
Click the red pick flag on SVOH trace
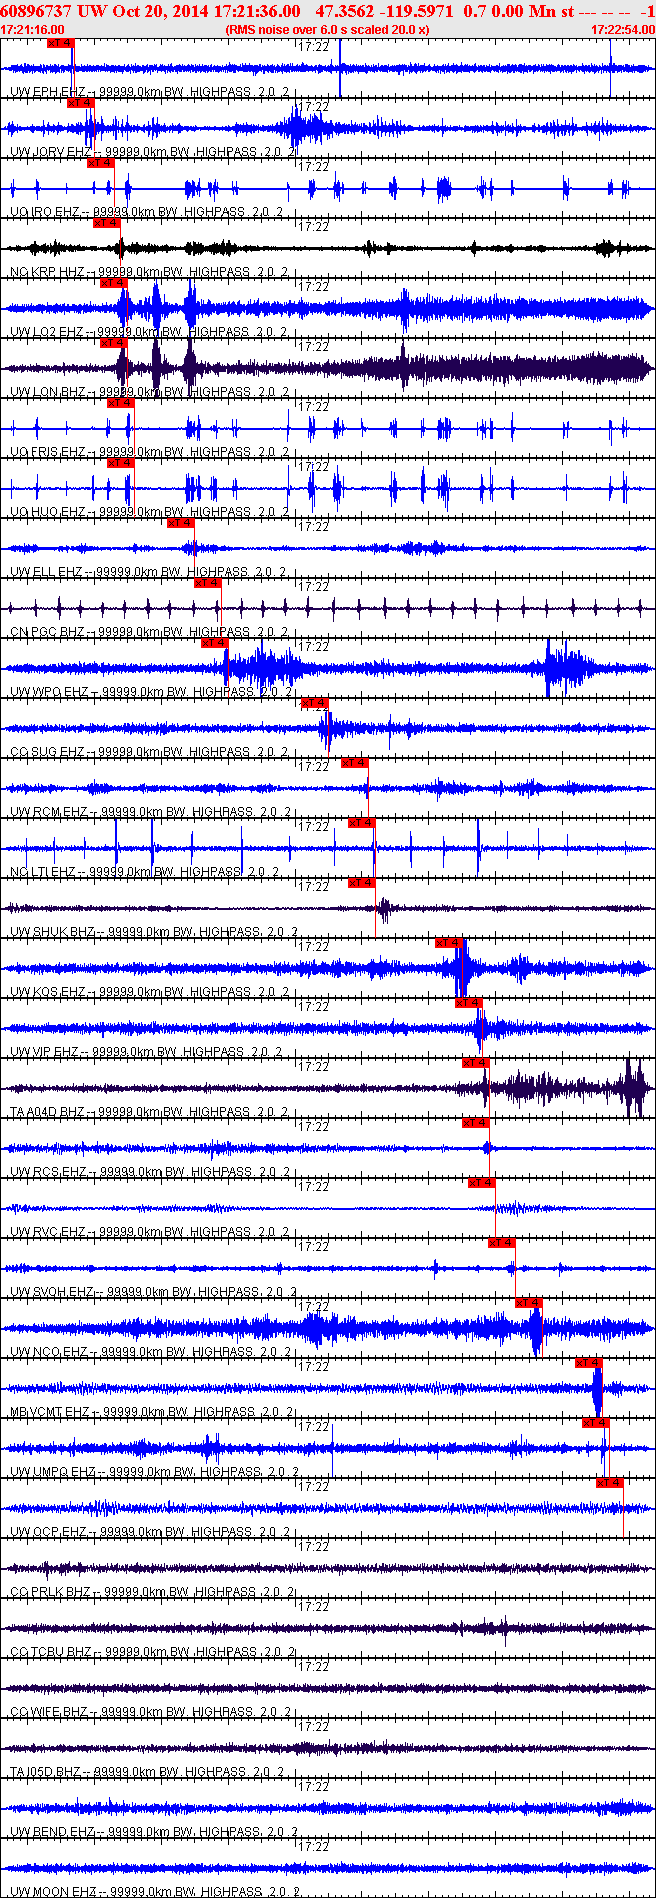[501, 1243]
